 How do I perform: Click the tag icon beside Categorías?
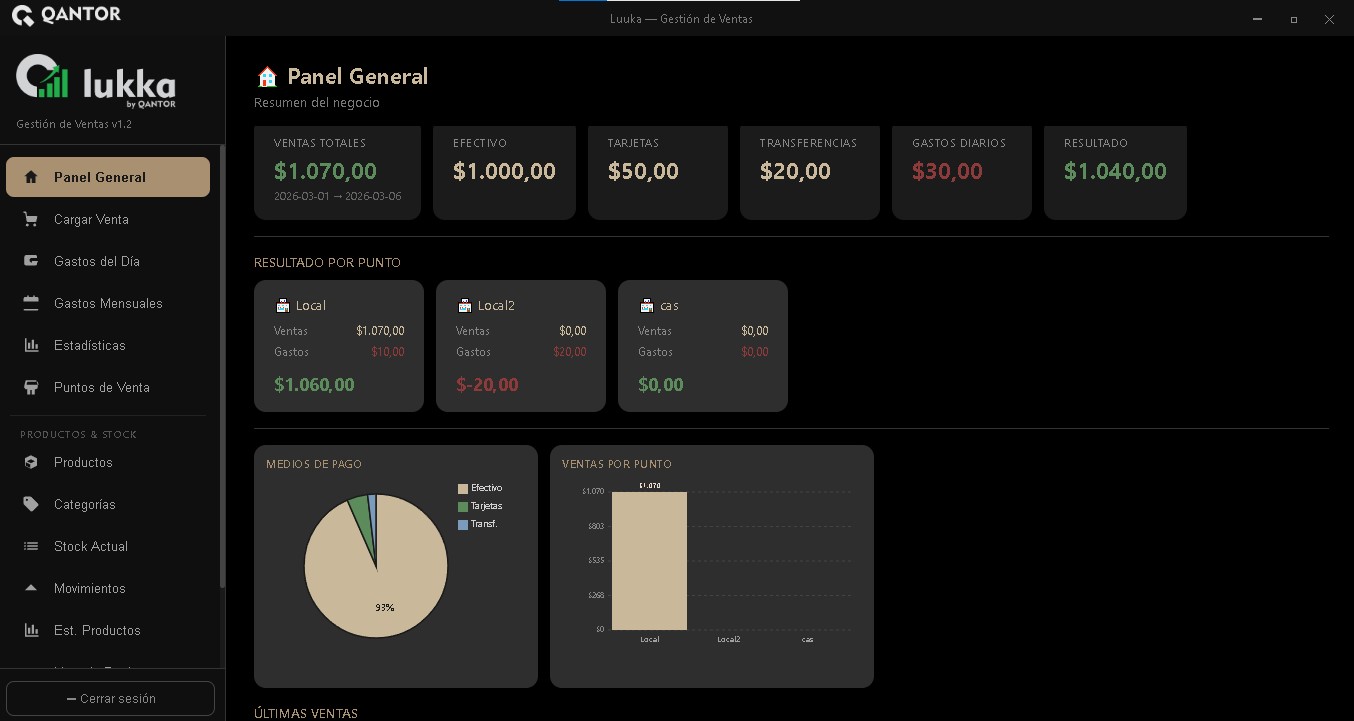point(31,504)
